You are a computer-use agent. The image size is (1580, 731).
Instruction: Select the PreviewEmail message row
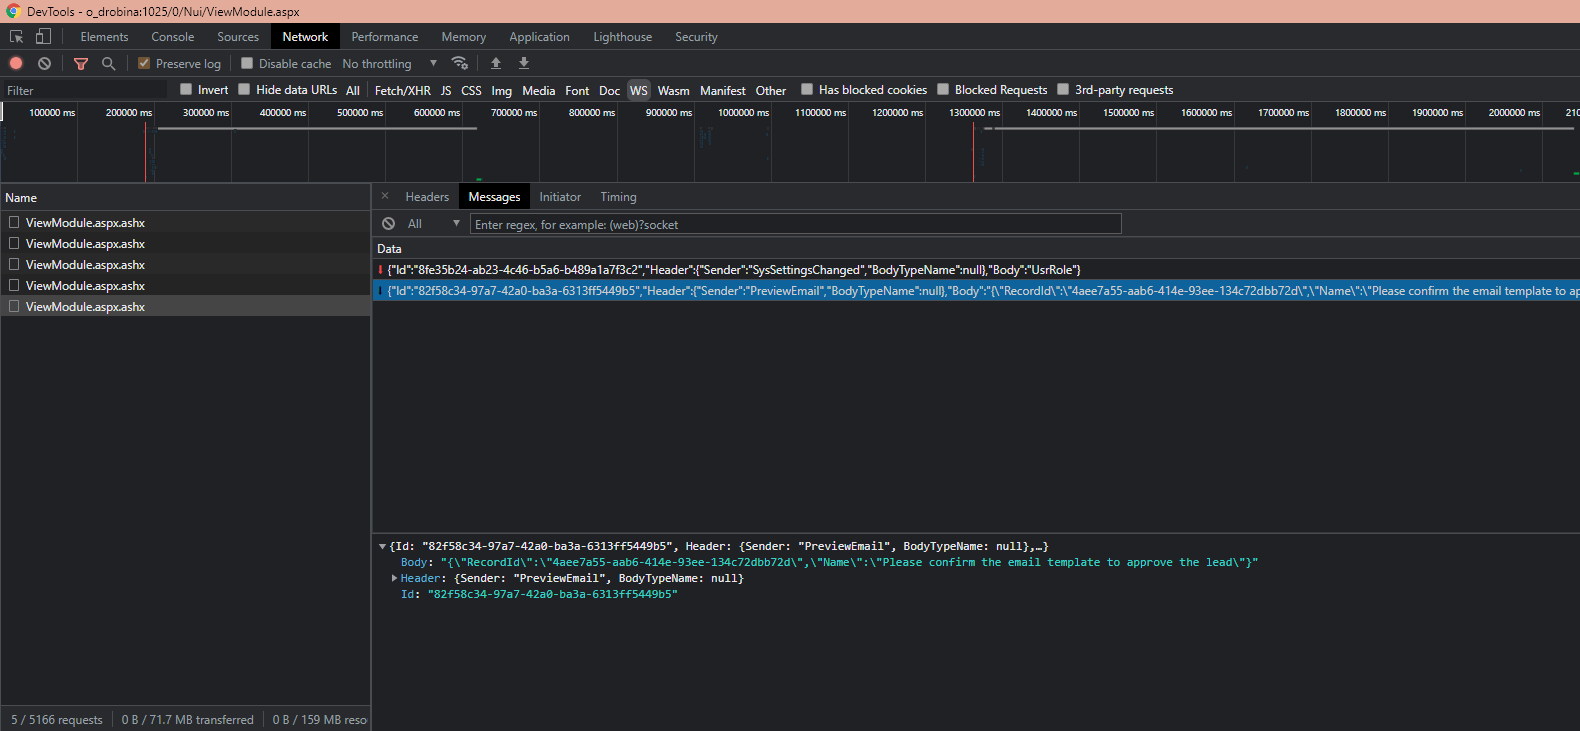976,291
